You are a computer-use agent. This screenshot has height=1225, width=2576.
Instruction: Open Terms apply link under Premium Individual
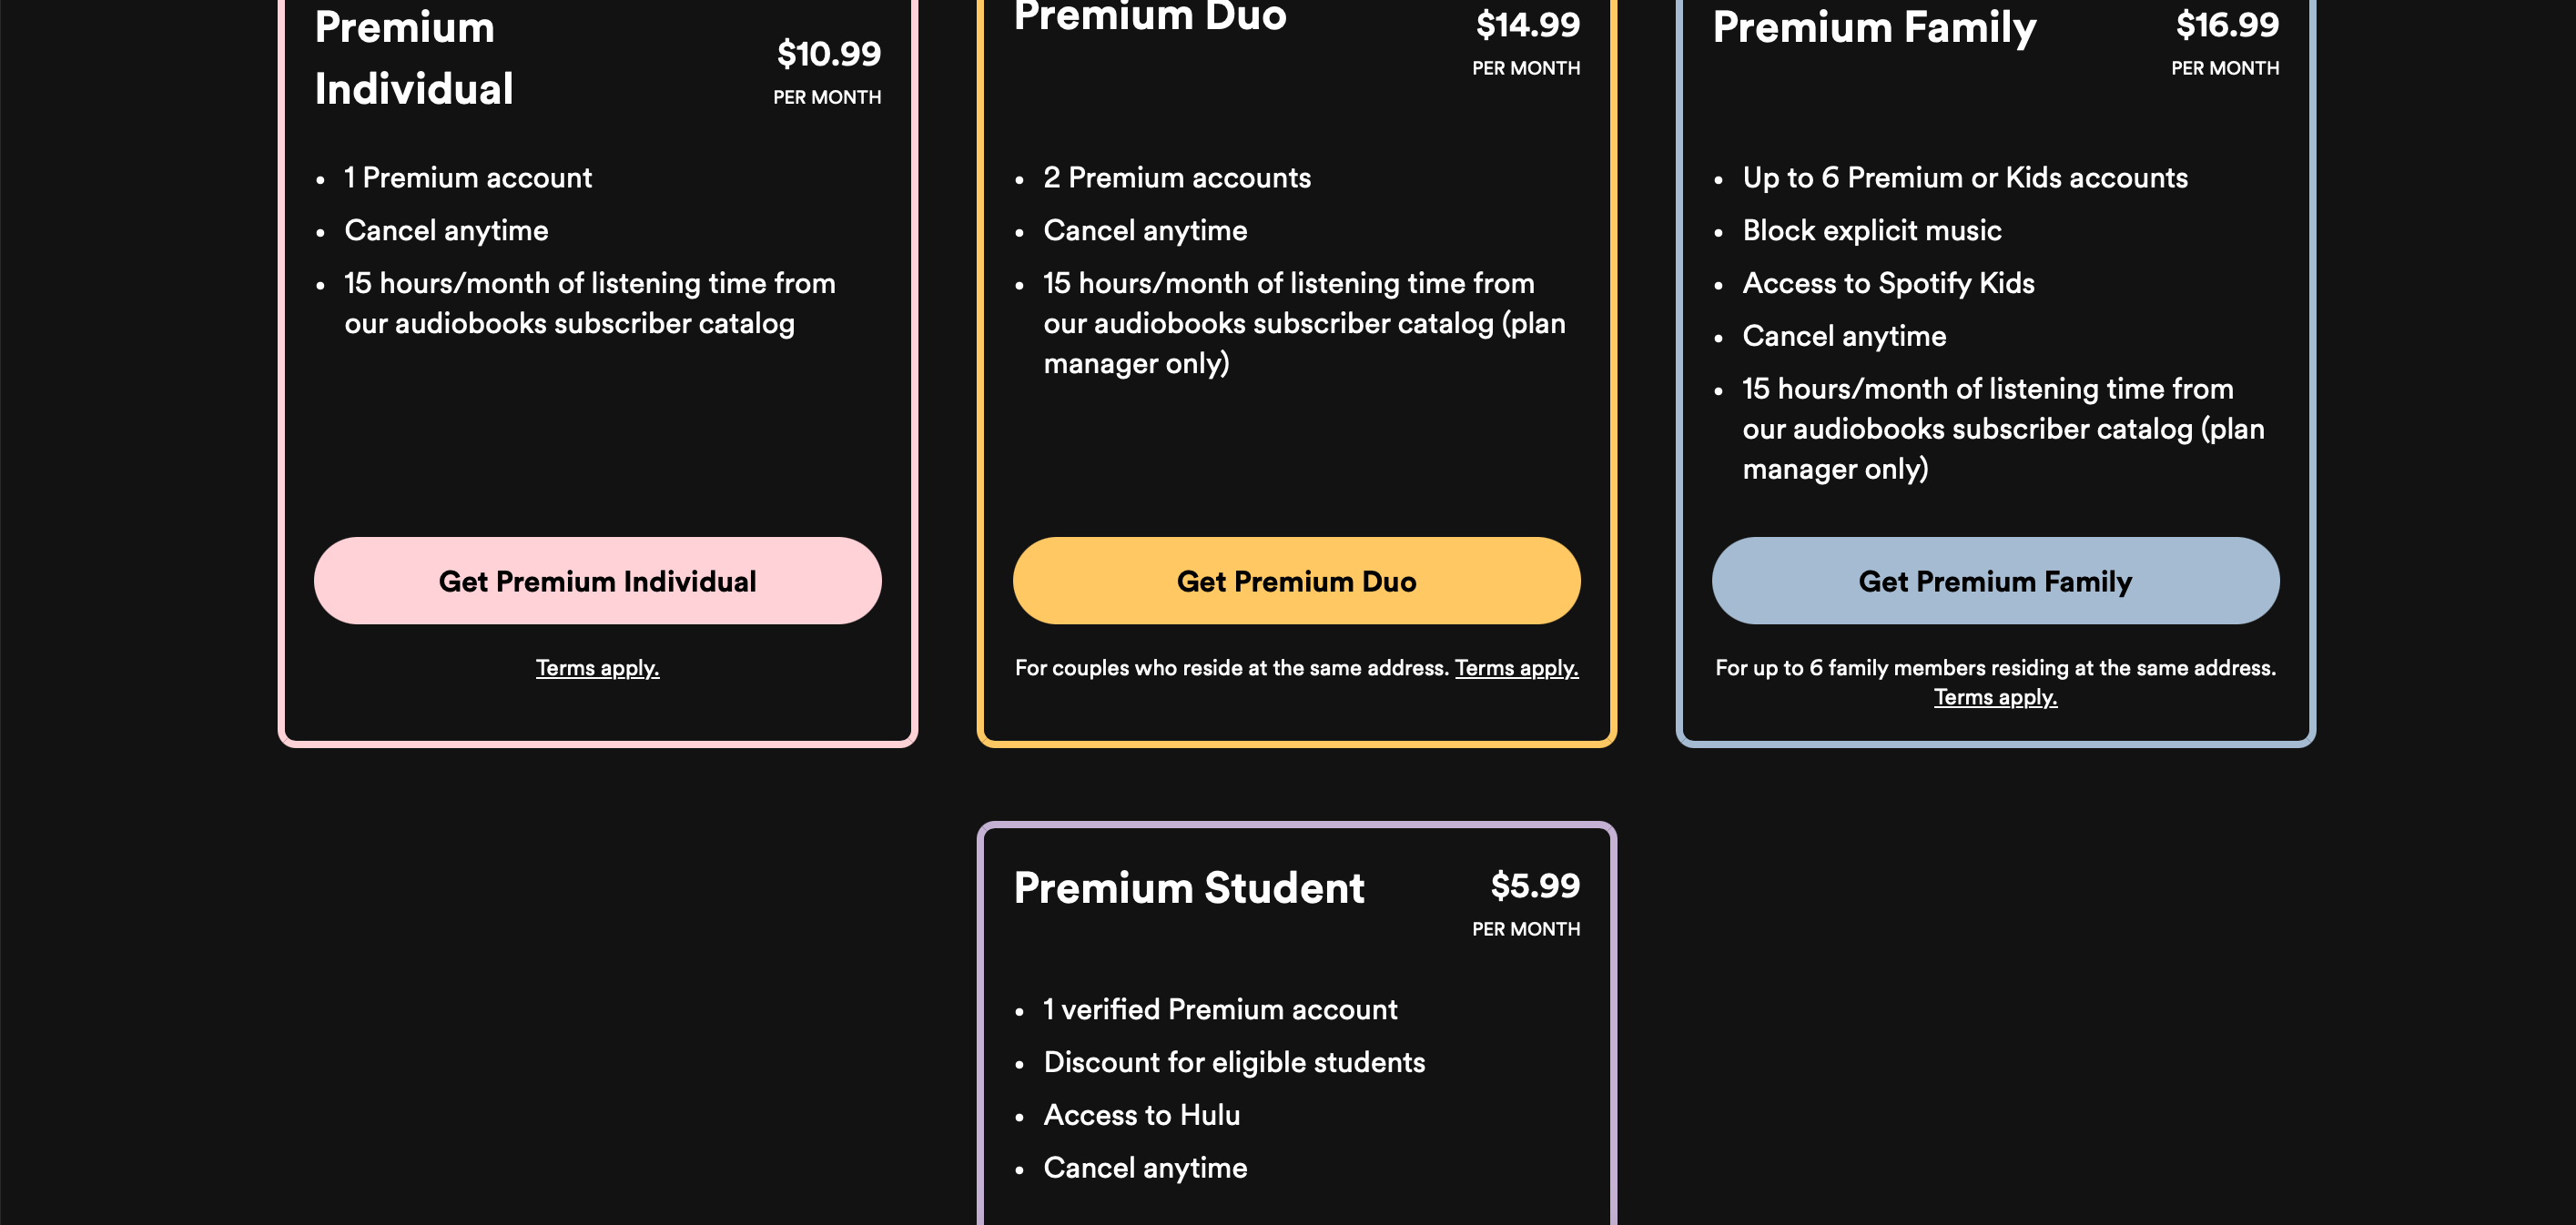[597, 668]
